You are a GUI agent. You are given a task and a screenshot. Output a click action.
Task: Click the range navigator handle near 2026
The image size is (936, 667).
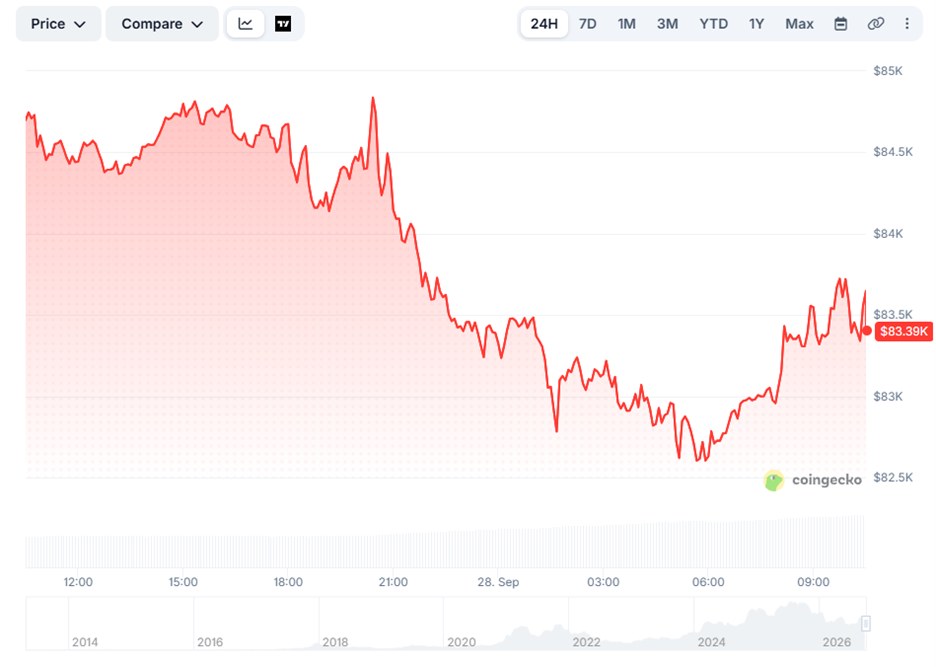pyautogui.click(x=866, y=623)
